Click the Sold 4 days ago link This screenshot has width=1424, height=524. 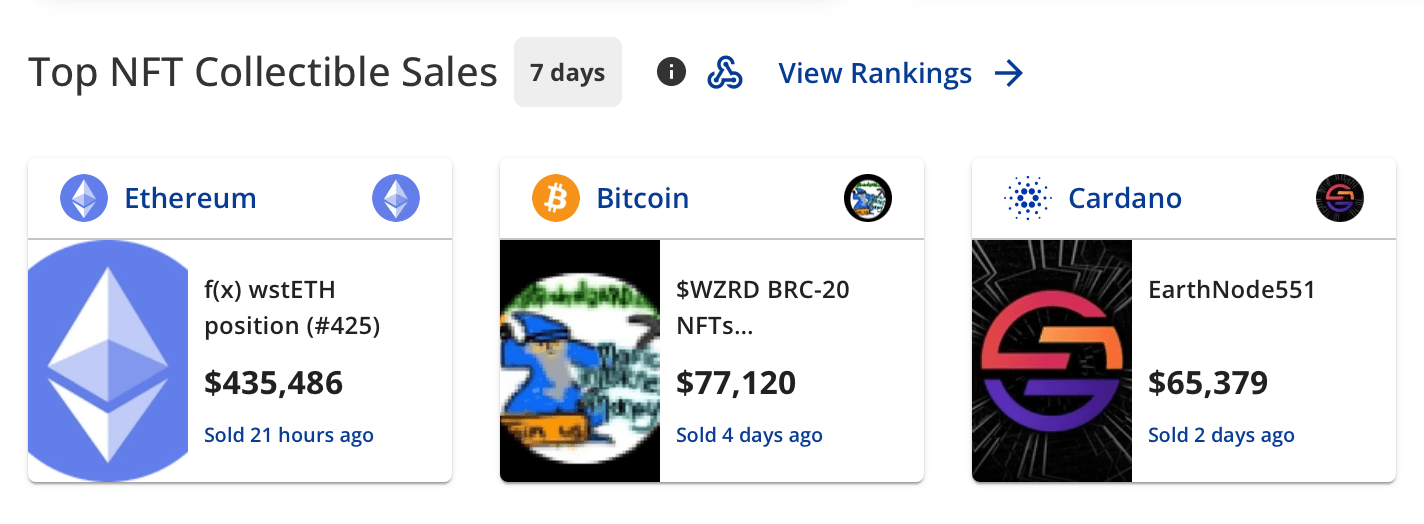pyautogui.click(x=749, y=435)
